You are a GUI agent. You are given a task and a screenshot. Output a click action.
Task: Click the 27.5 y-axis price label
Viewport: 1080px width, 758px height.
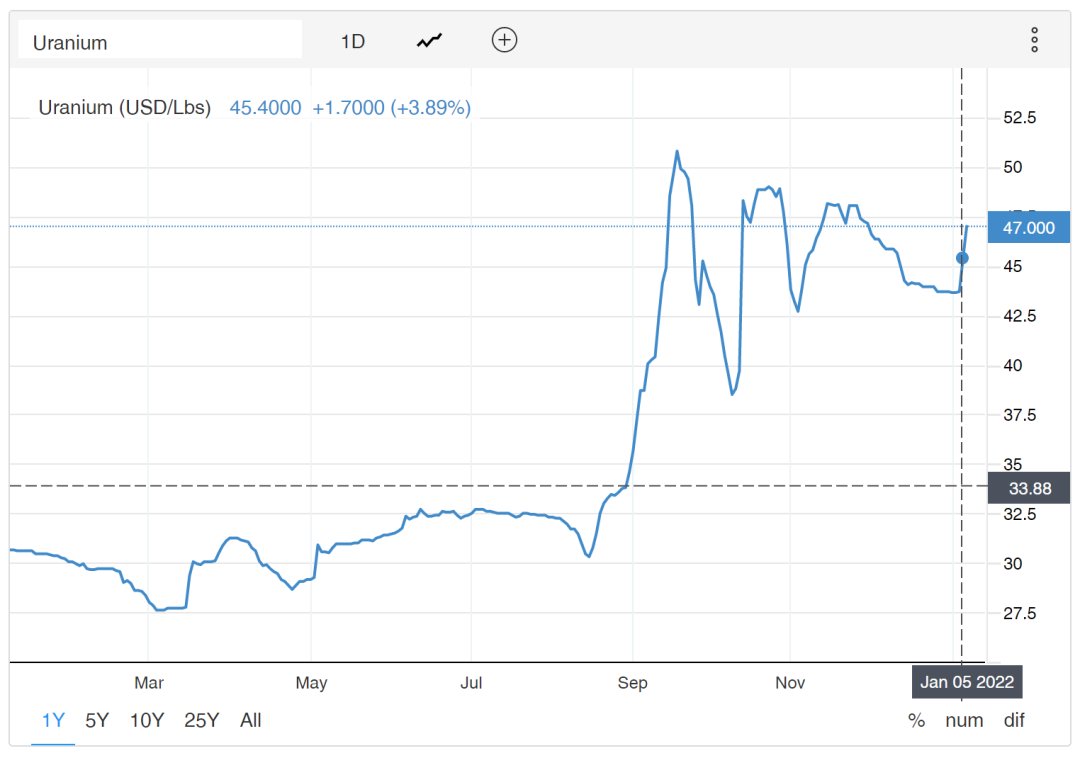(x=1019, y=613)
